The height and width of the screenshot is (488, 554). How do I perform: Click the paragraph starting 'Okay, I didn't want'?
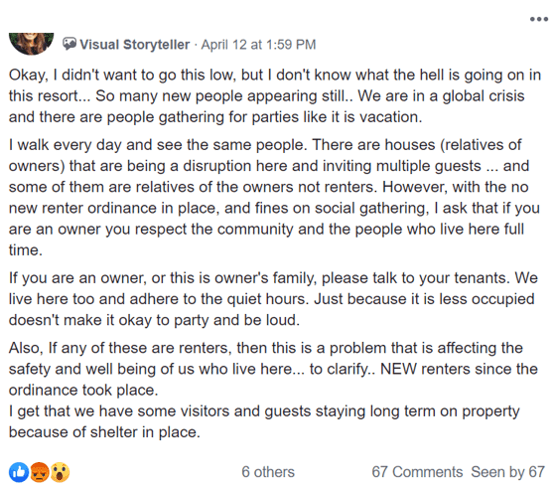(x=275, y=96)
